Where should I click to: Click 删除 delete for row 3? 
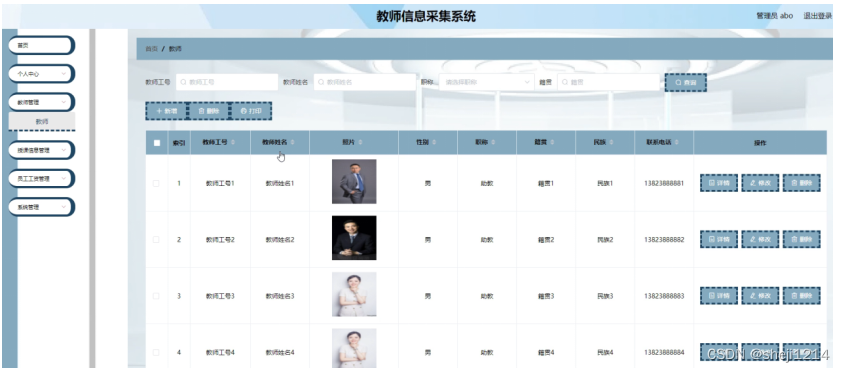pyautogui.click(x=801, y=296)
